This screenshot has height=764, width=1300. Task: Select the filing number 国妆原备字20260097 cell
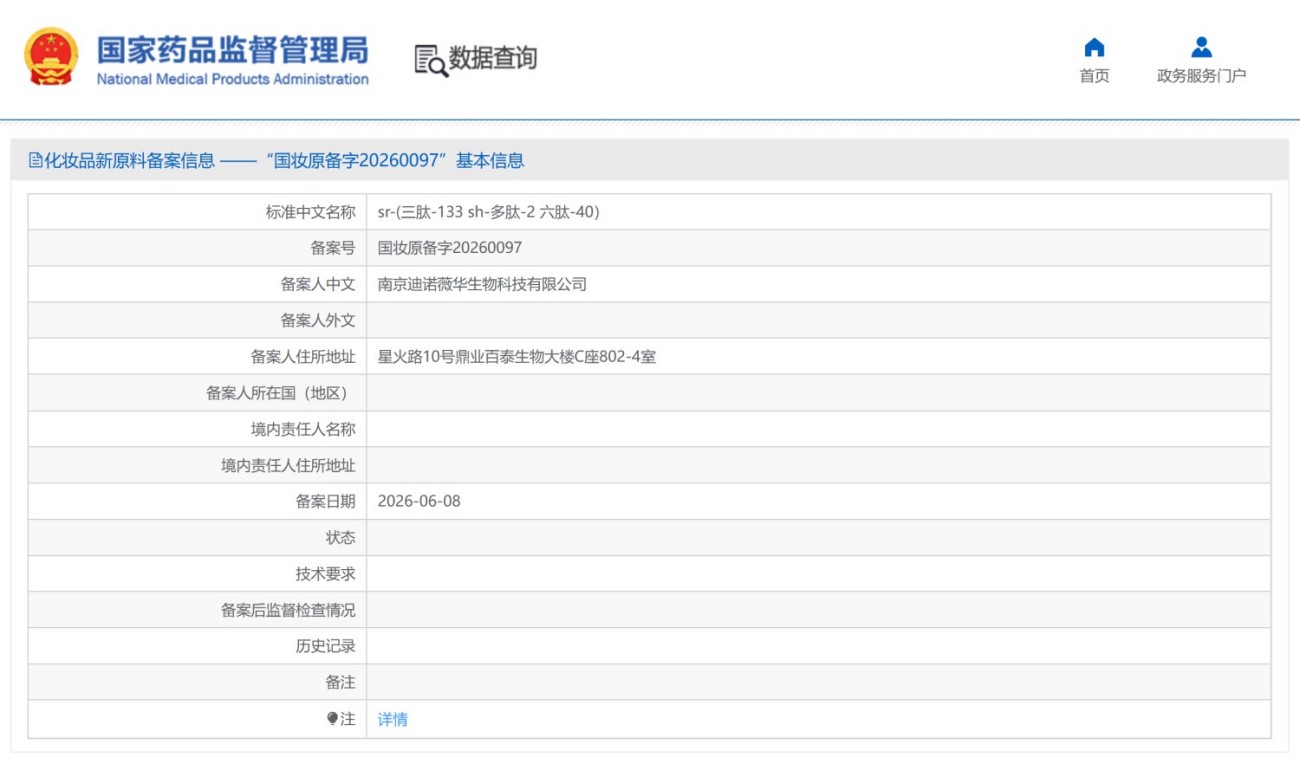point(449,248)
